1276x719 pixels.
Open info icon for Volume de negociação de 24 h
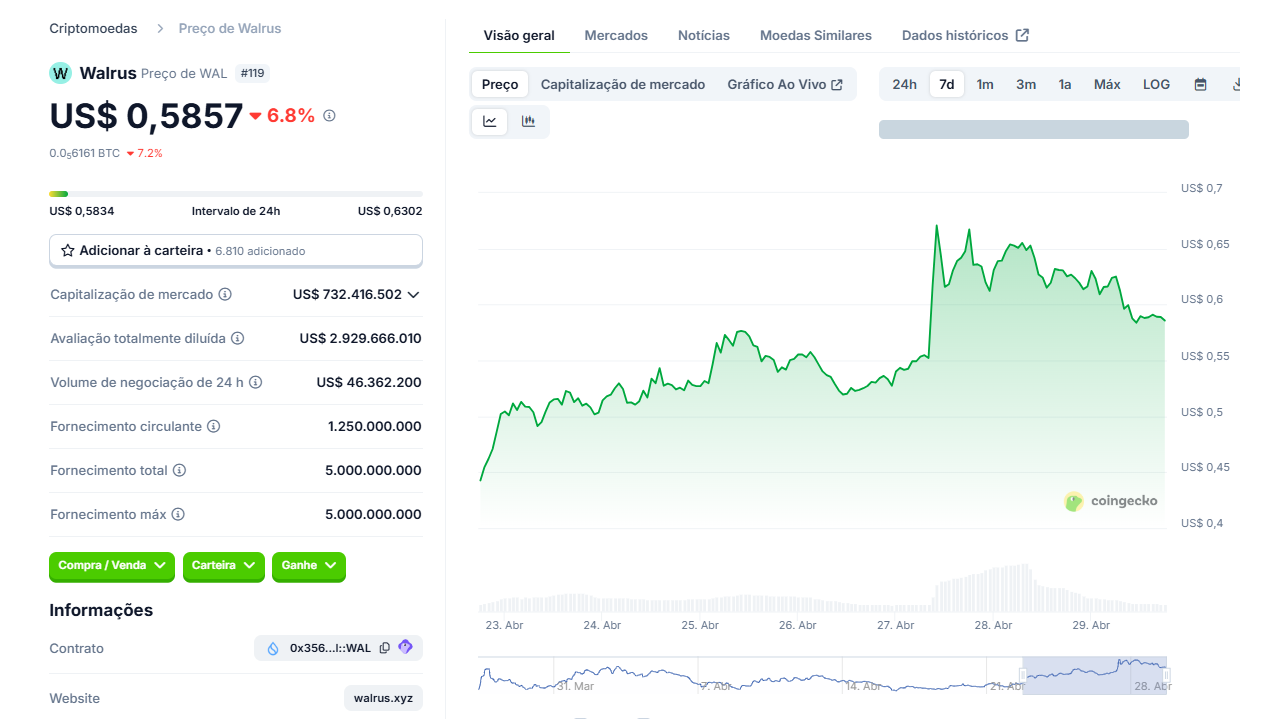(x=255, y=383)
